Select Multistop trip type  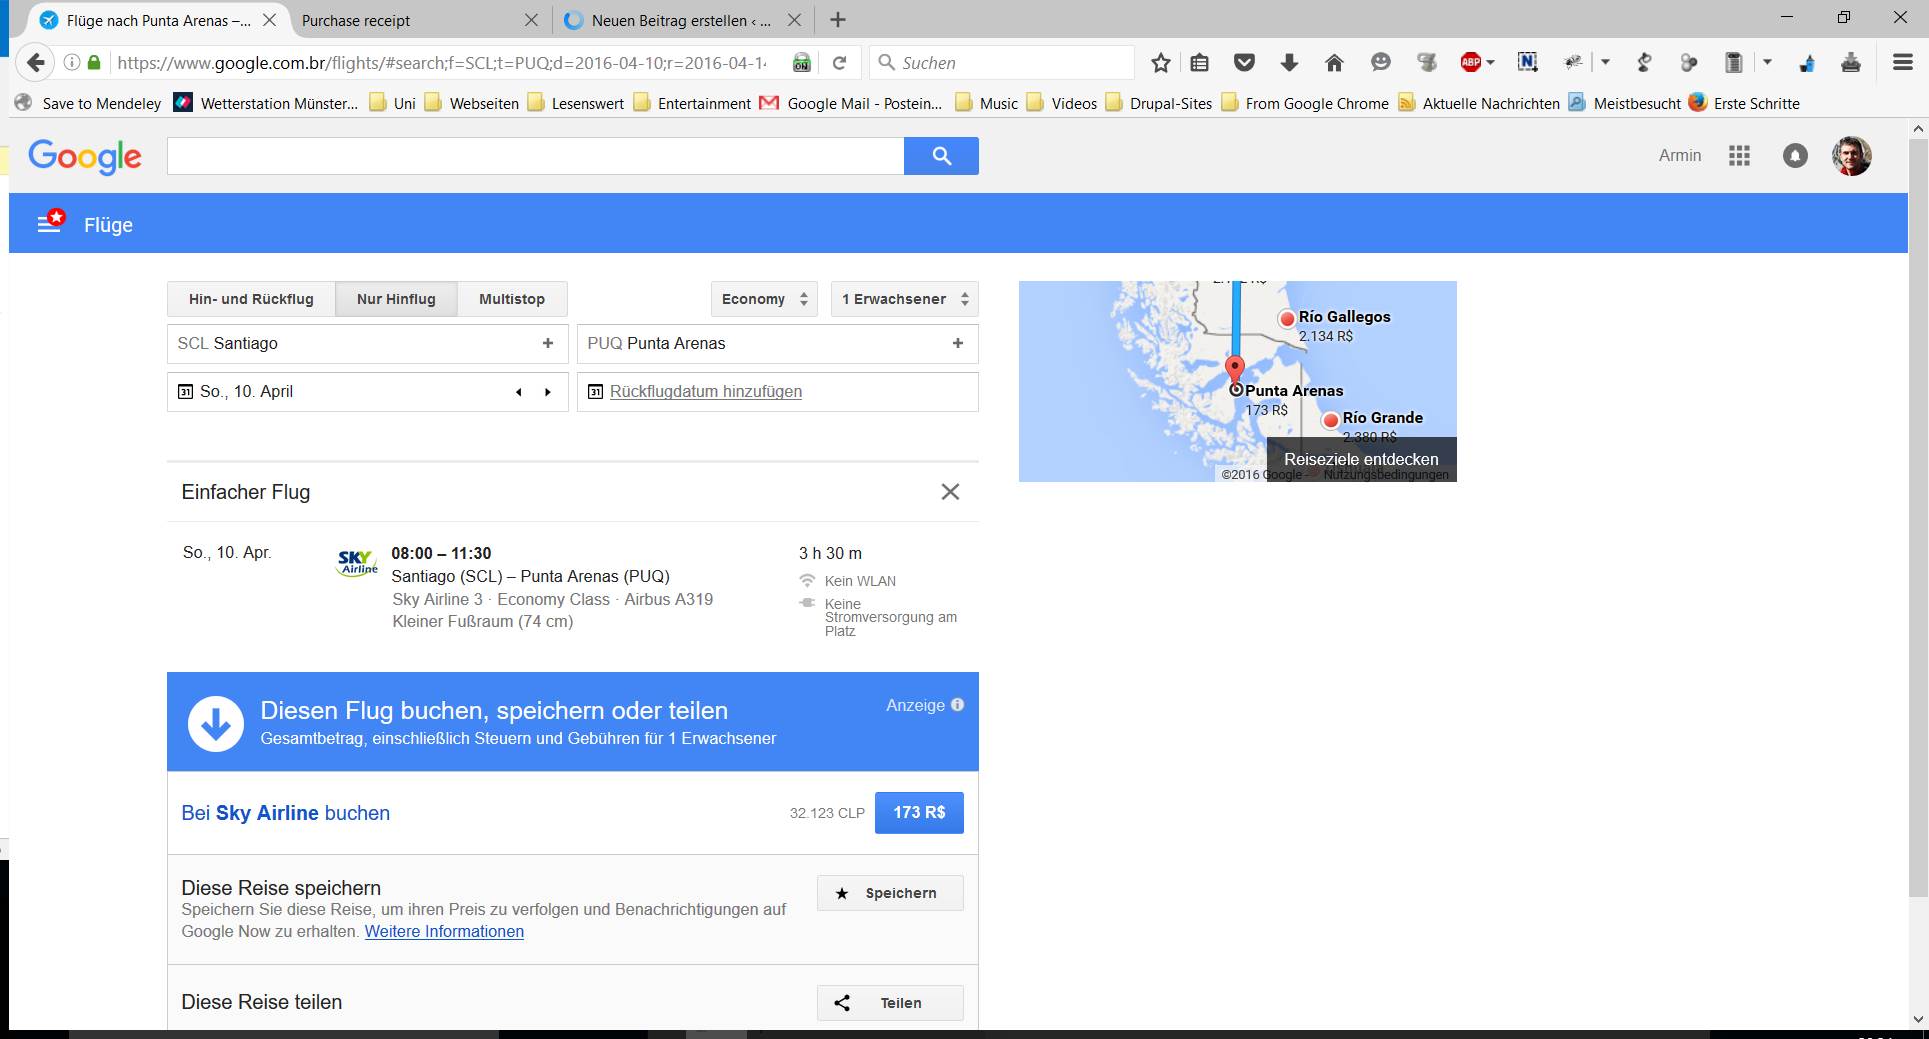click(512, 299)
